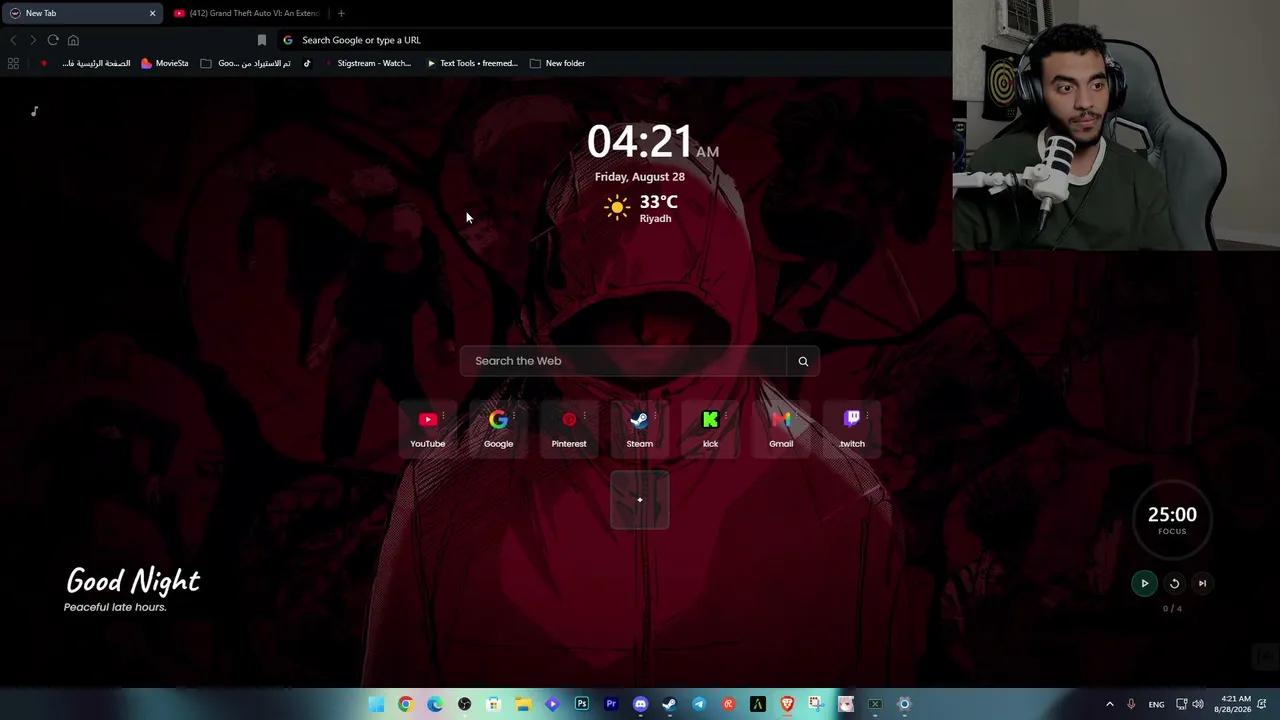This screenshot has width=1280, height=720.
Task: Open OBS Studio from the taskbar
Action: point(464,704)
